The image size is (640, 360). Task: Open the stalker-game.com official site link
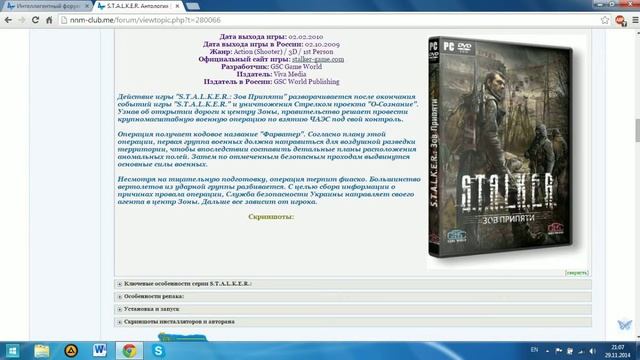(x=318, y=59)
